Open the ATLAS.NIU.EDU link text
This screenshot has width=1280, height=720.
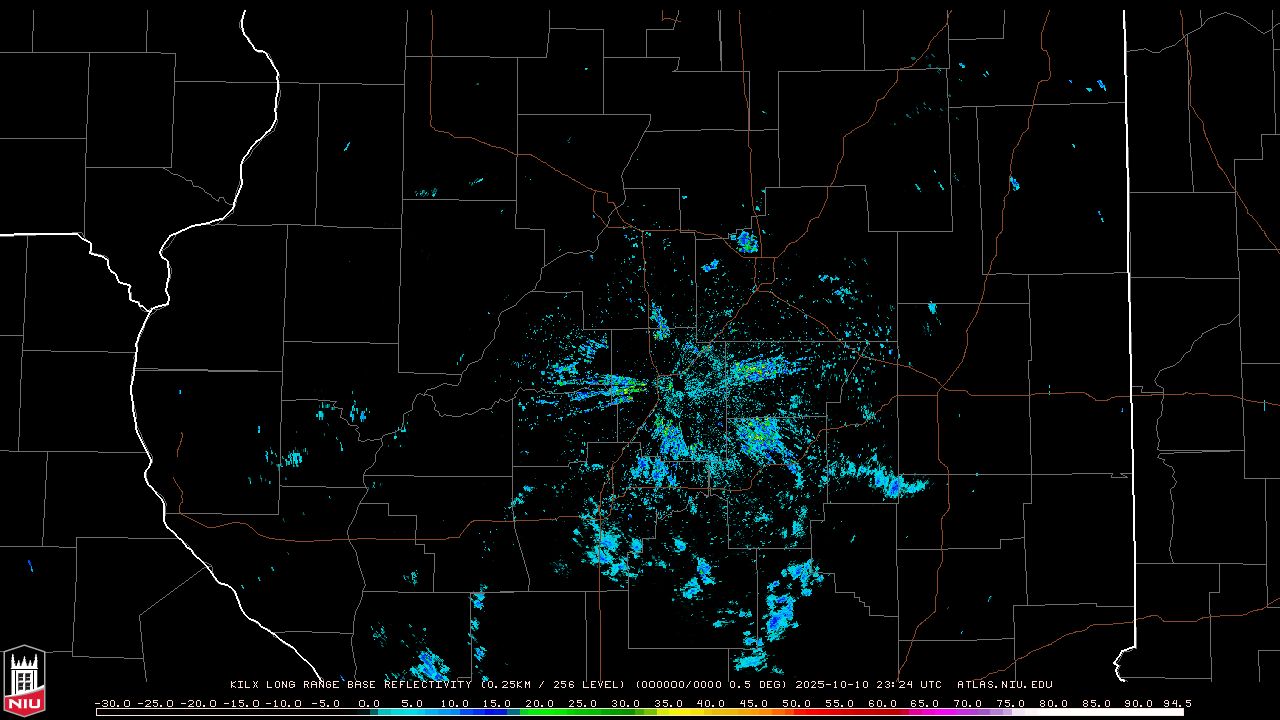(1004, 685)
